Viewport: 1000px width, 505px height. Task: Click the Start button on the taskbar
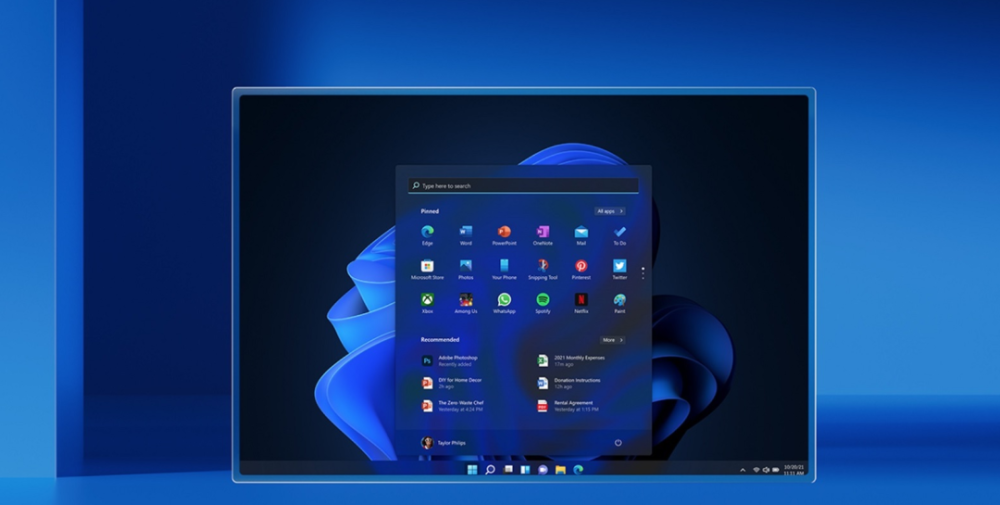click(472, 470)
